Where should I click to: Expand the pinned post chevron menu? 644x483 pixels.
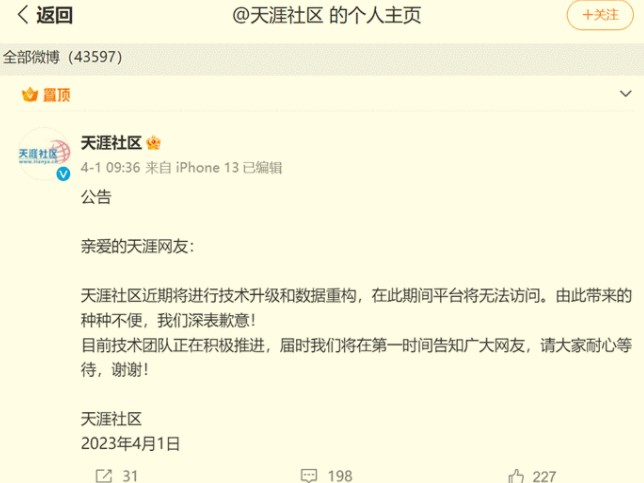point(625,94)
